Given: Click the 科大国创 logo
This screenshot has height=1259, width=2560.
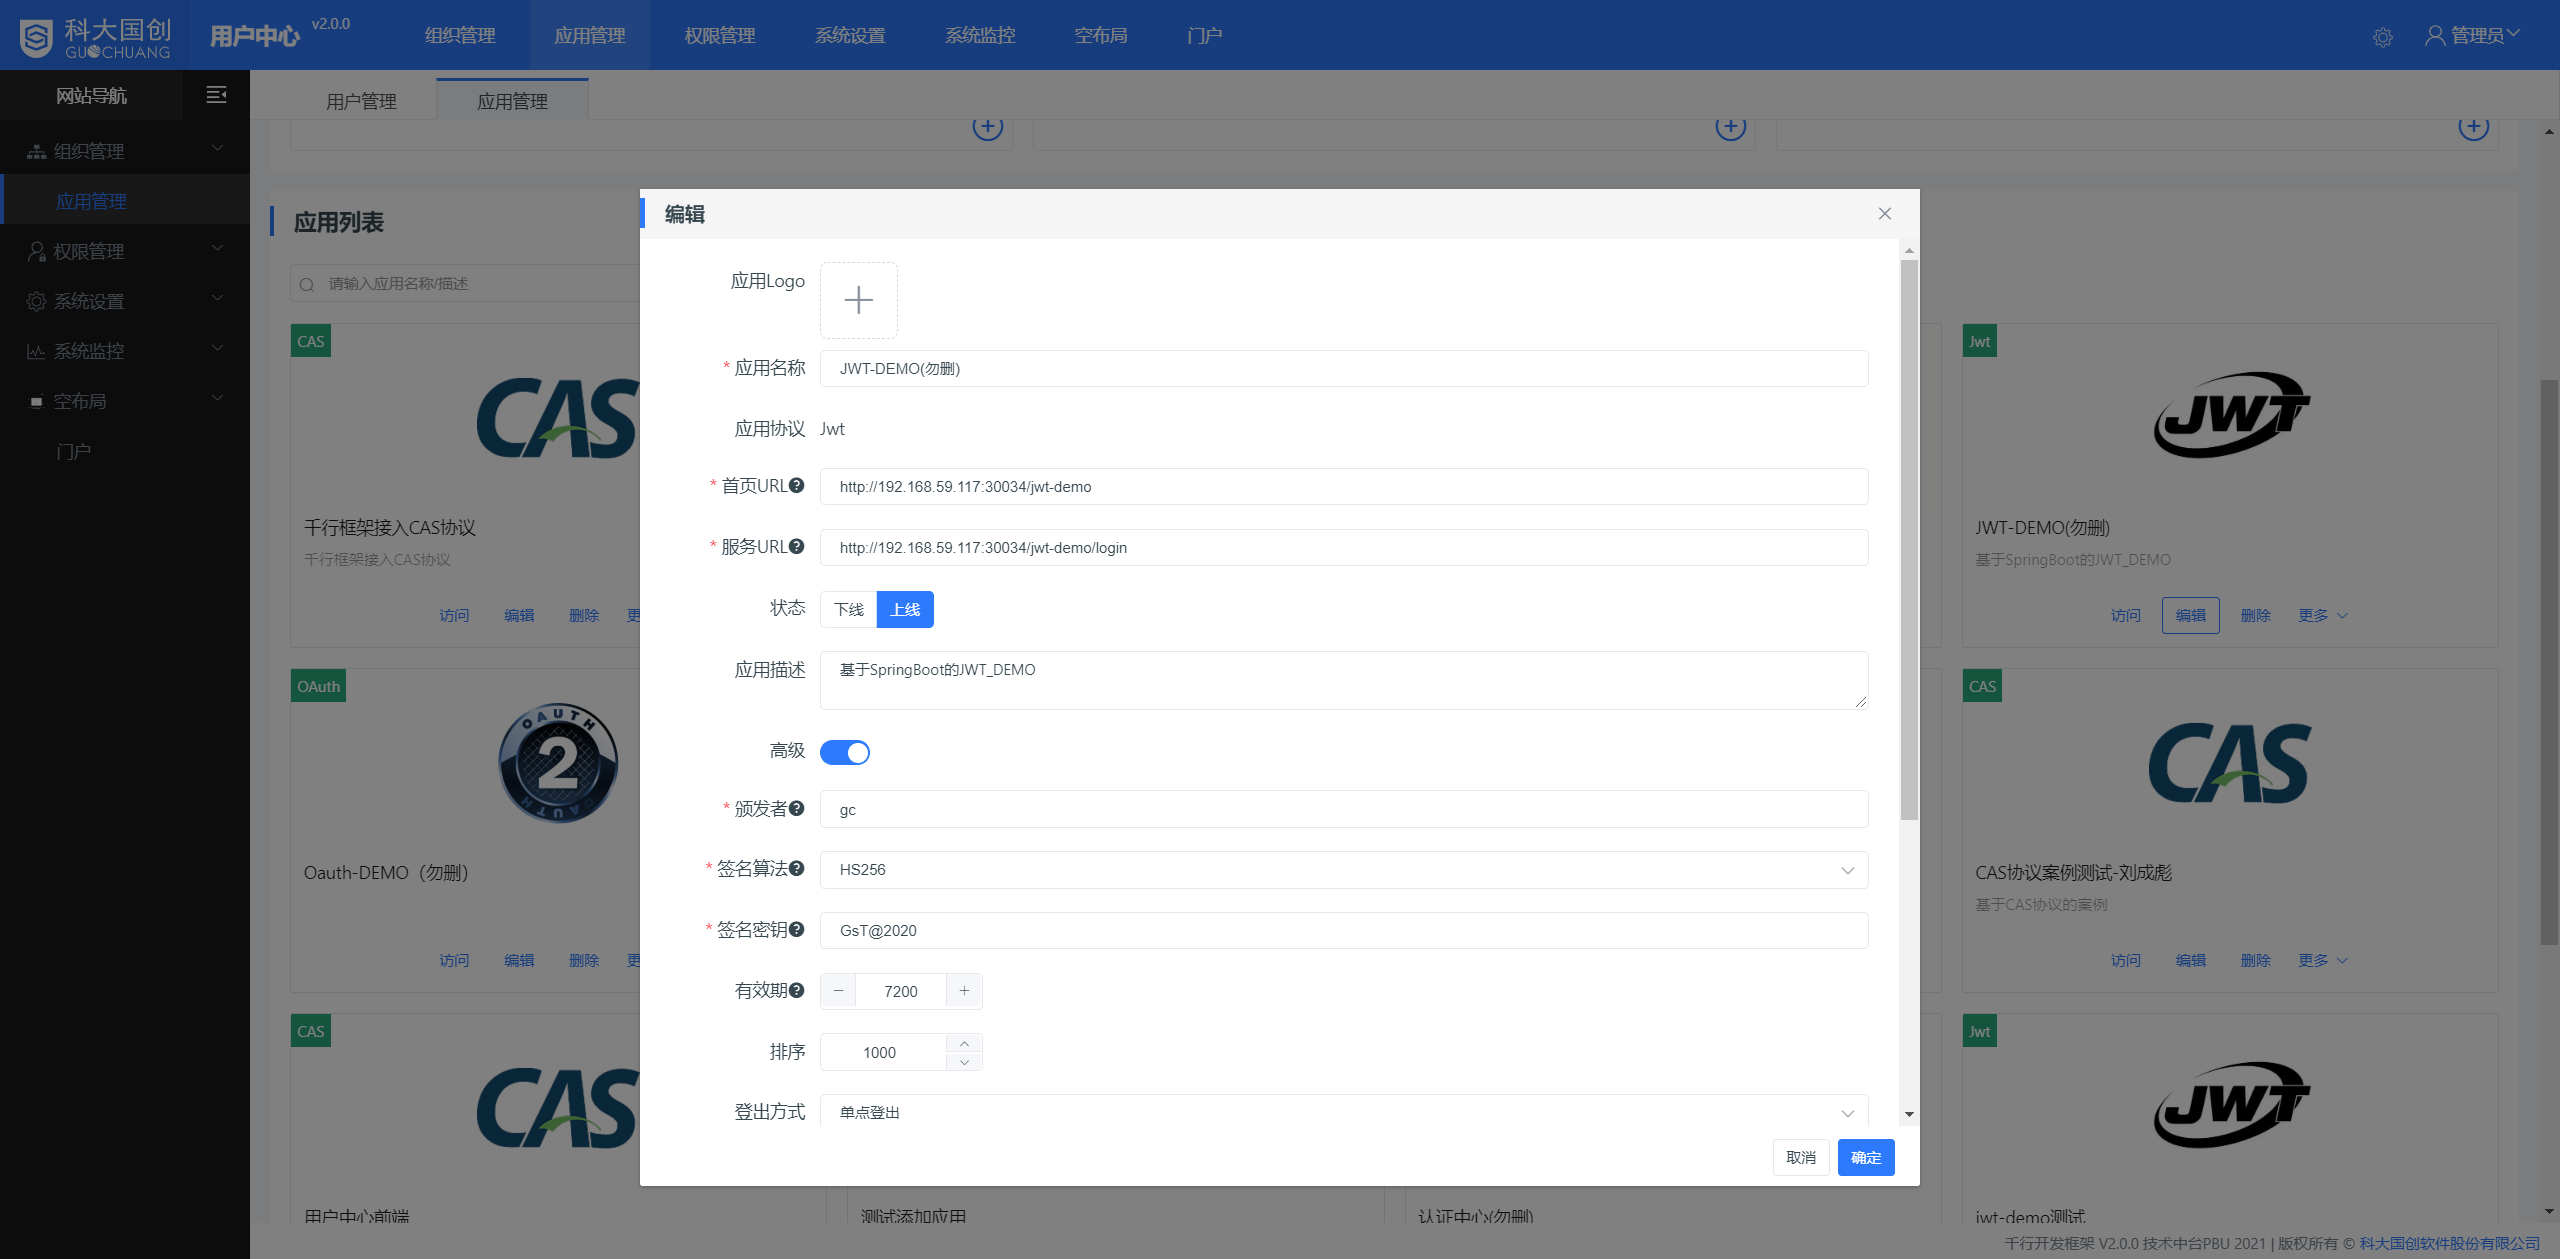Looking at the screenshot, I should point(95,37).
